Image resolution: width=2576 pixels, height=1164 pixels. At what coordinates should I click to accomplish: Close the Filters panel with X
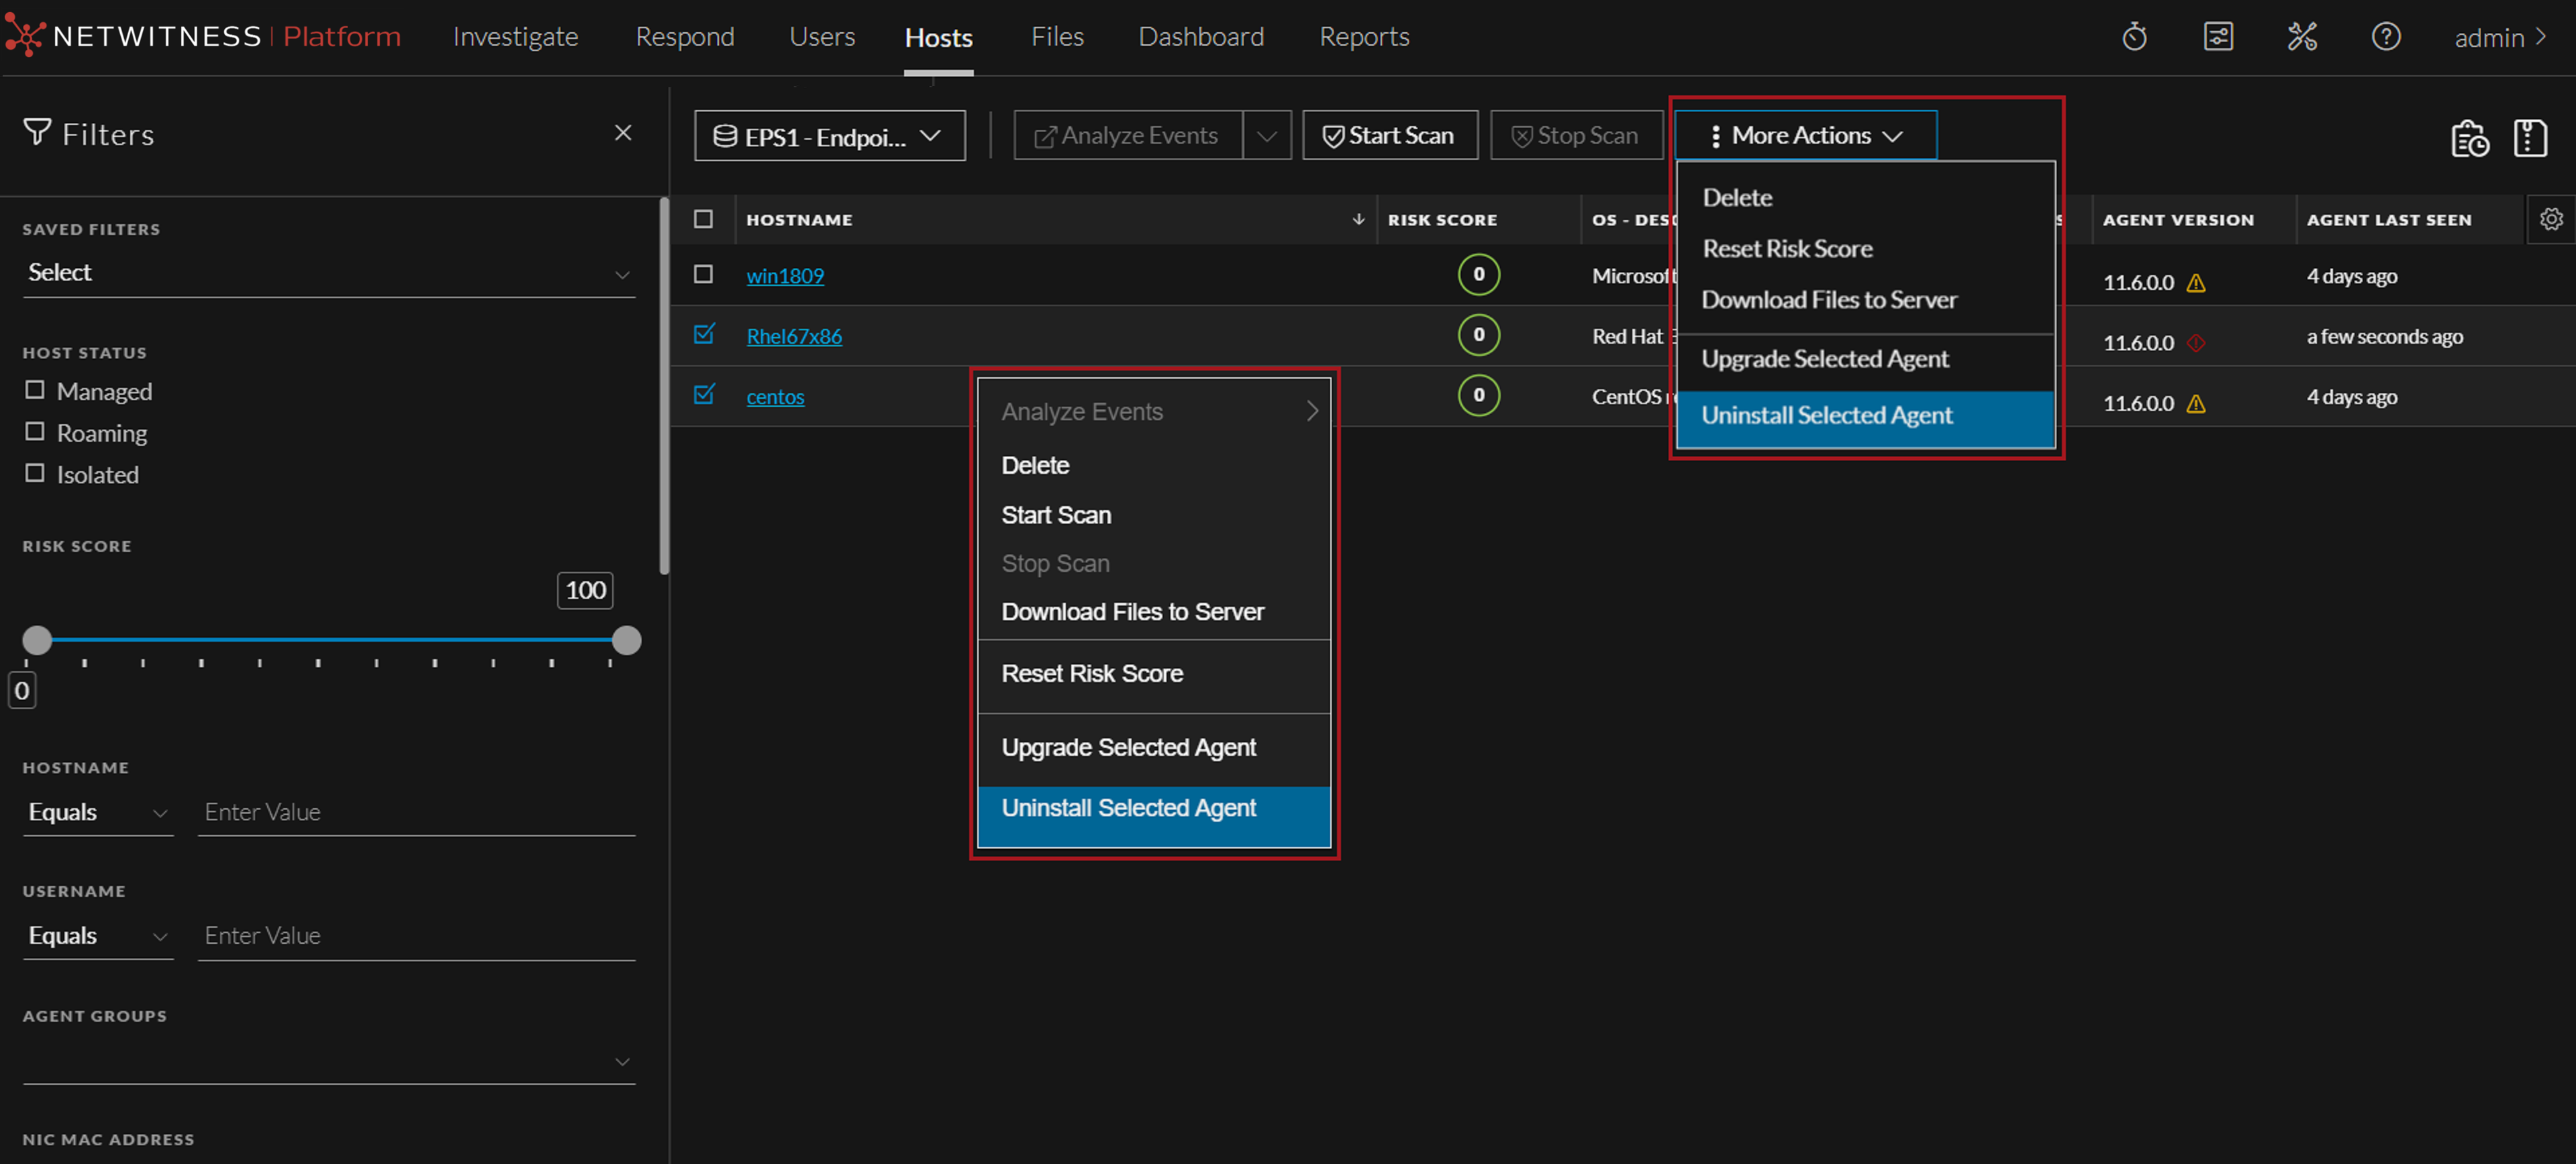(x=623, y=133)
